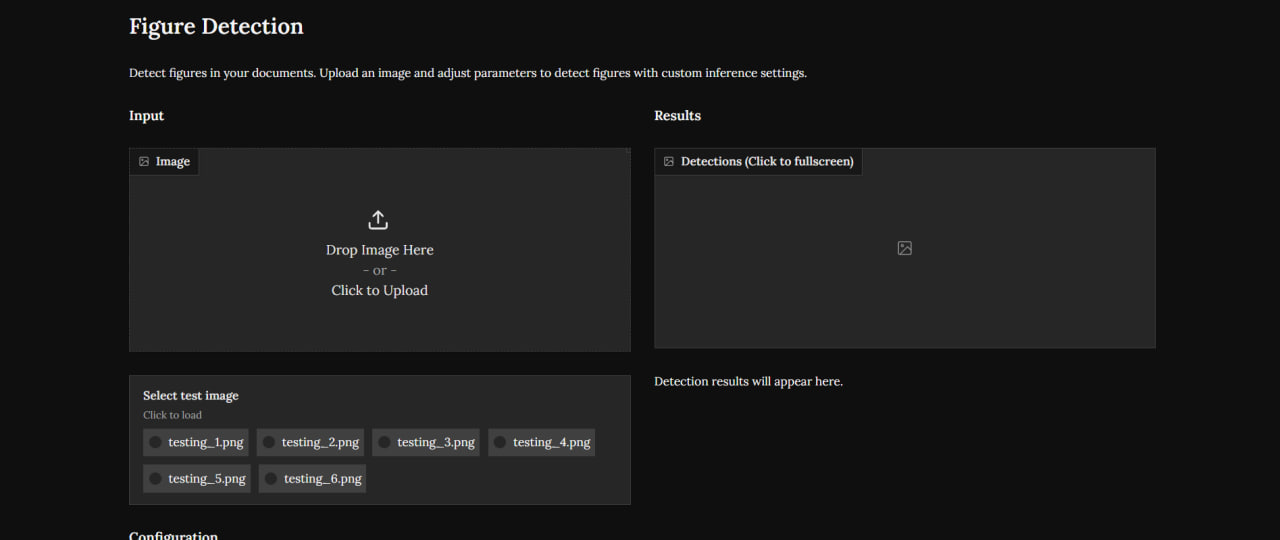Pick the testing_6.png test image
The width and height of the screenshot is (1280, 540).
(x=312, y=479)
